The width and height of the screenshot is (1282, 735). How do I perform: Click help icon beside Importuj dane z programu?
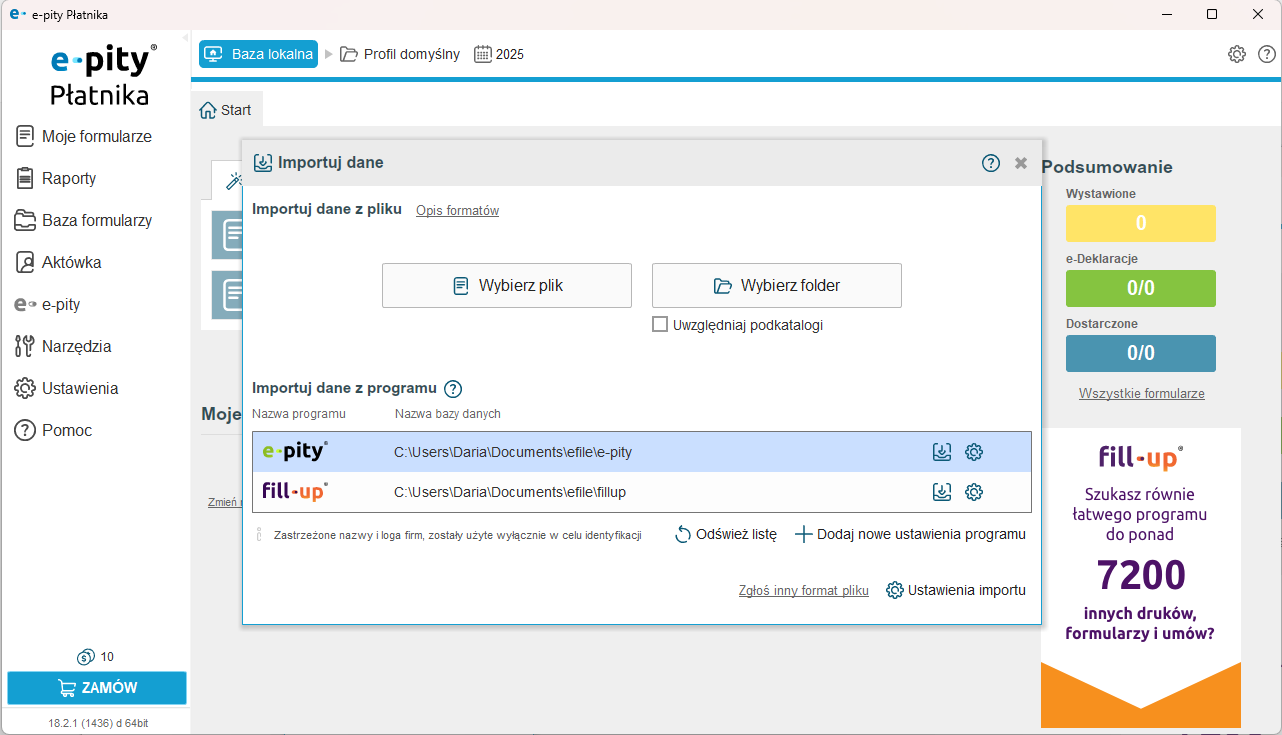pos(453,389)
